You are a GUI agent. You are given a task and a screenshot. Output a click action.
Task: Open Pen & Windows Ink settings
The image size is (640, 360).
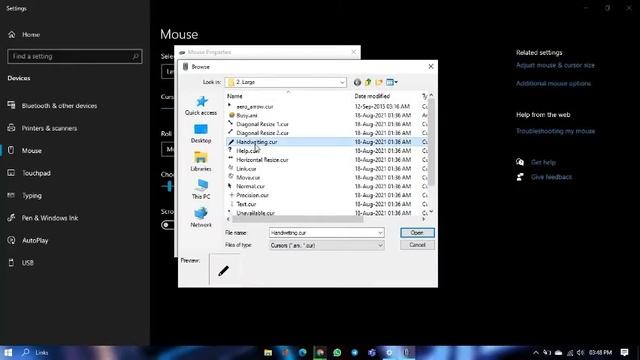tap(50, 218)
